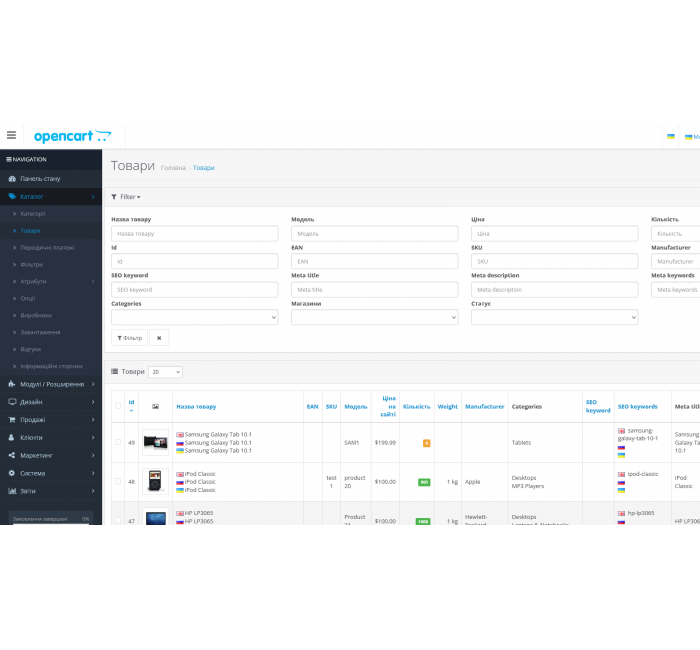Open the OpenCart logo home
Viewport: 700px width, 650px height.
tap(72, 136)
